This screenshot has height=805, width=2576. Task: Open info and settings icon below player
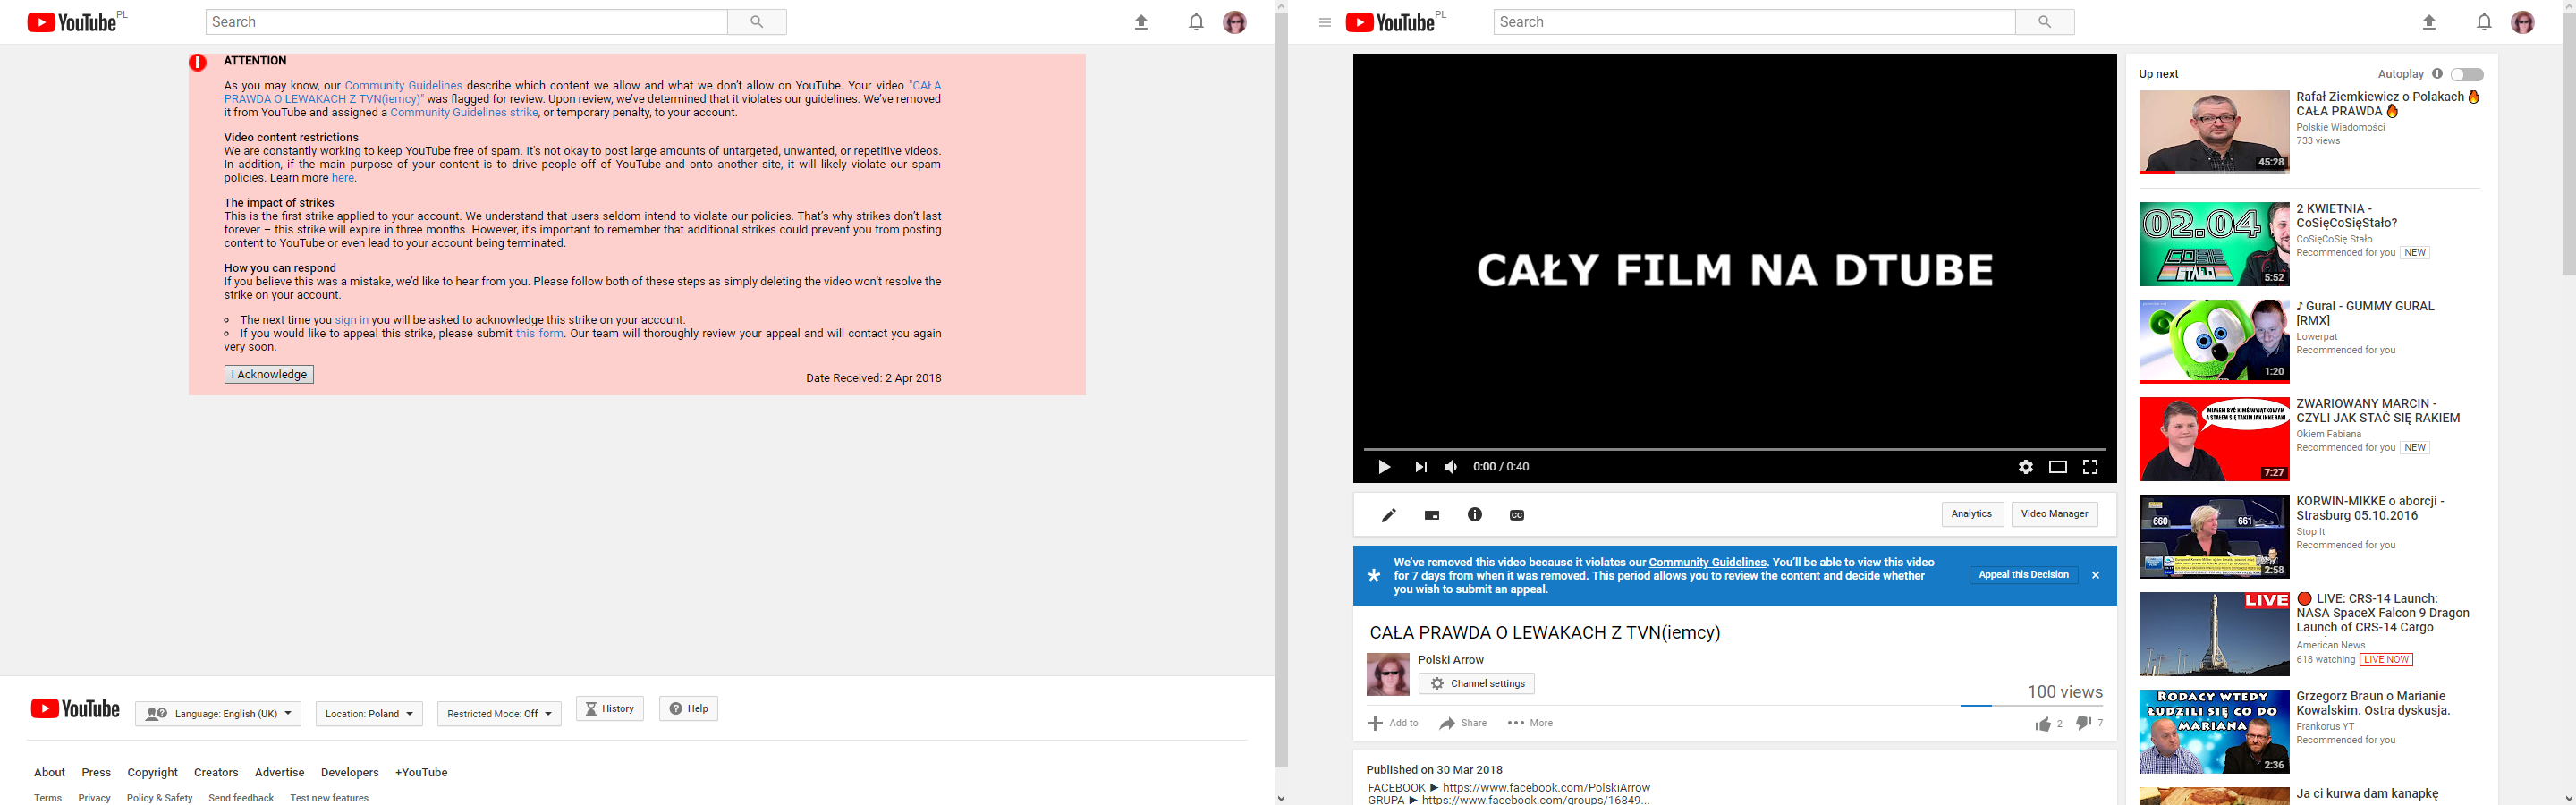tap(1475, 514)
